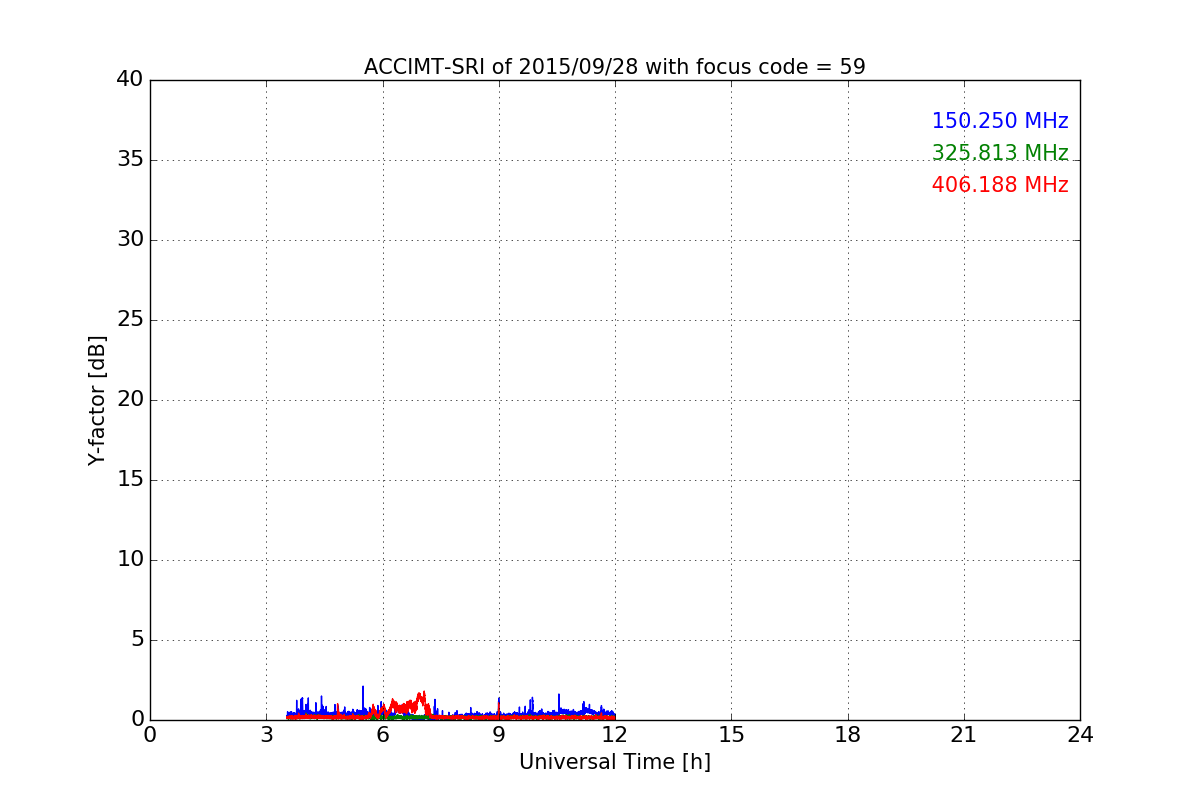Click the y-axis tick label 25
Screen dimensions: 1200x800
[x=129, y=320]
